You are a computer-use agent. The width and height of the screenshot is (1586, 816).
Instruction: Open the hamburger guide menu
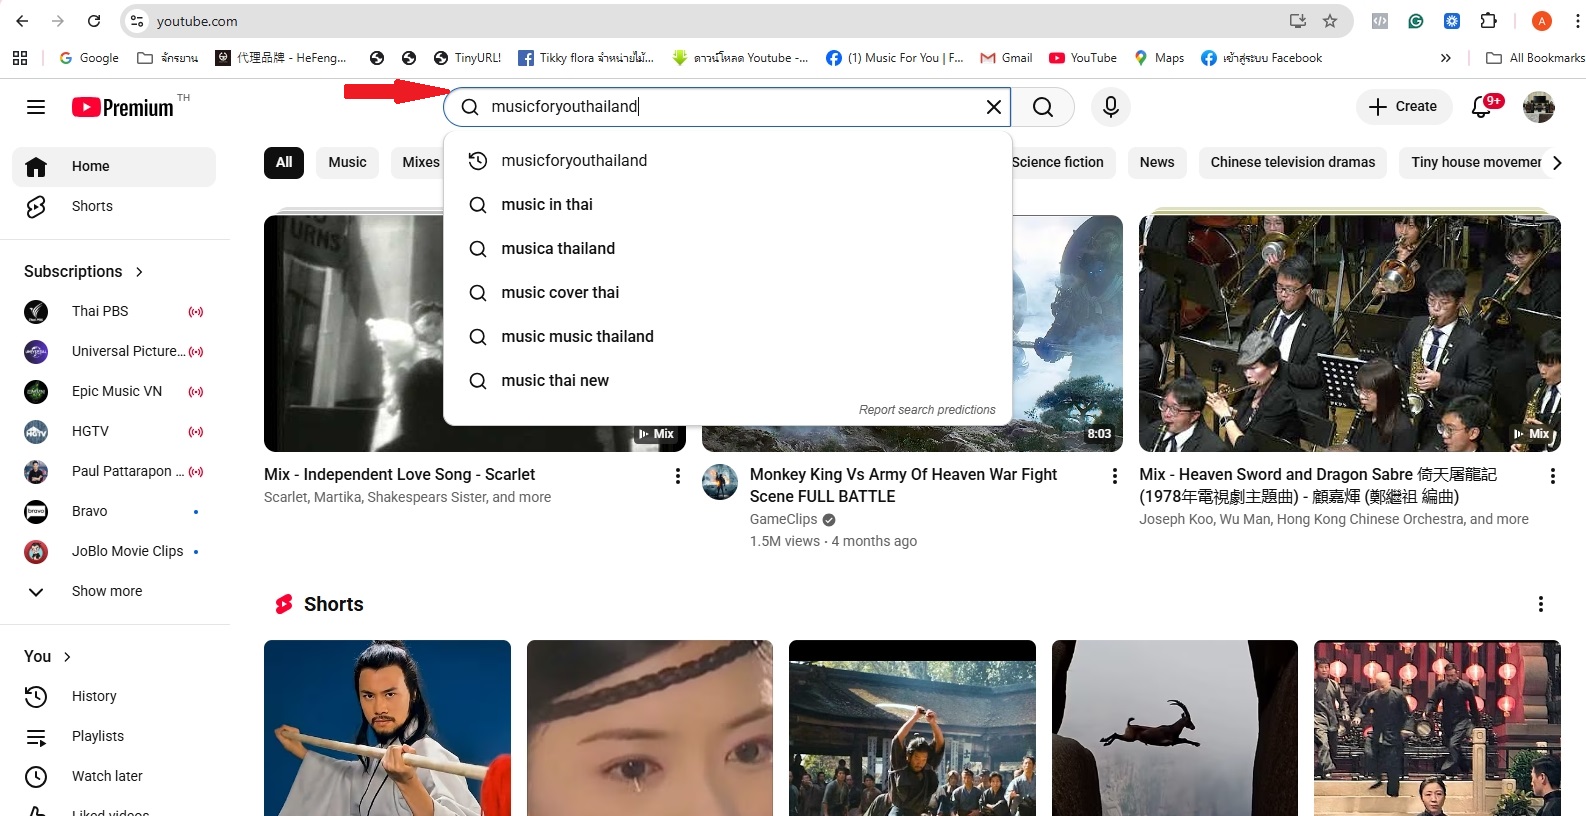point(36,107)
